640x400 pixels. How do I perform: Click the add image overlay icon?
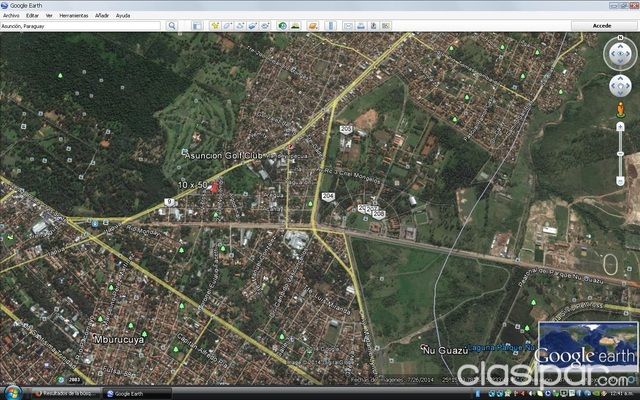point(253,26)
